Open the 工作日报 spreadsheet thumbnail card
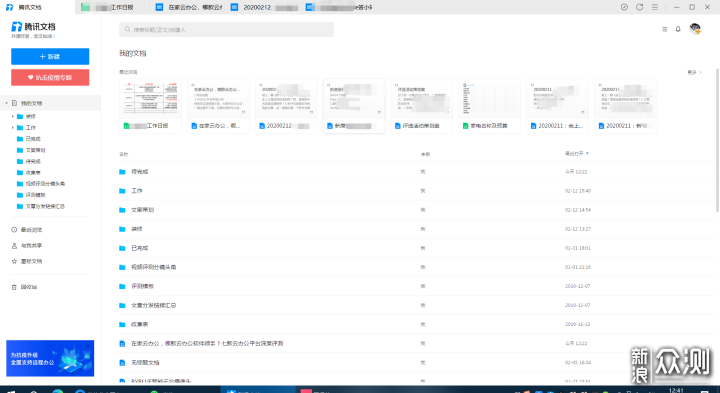 coord(150,106)
